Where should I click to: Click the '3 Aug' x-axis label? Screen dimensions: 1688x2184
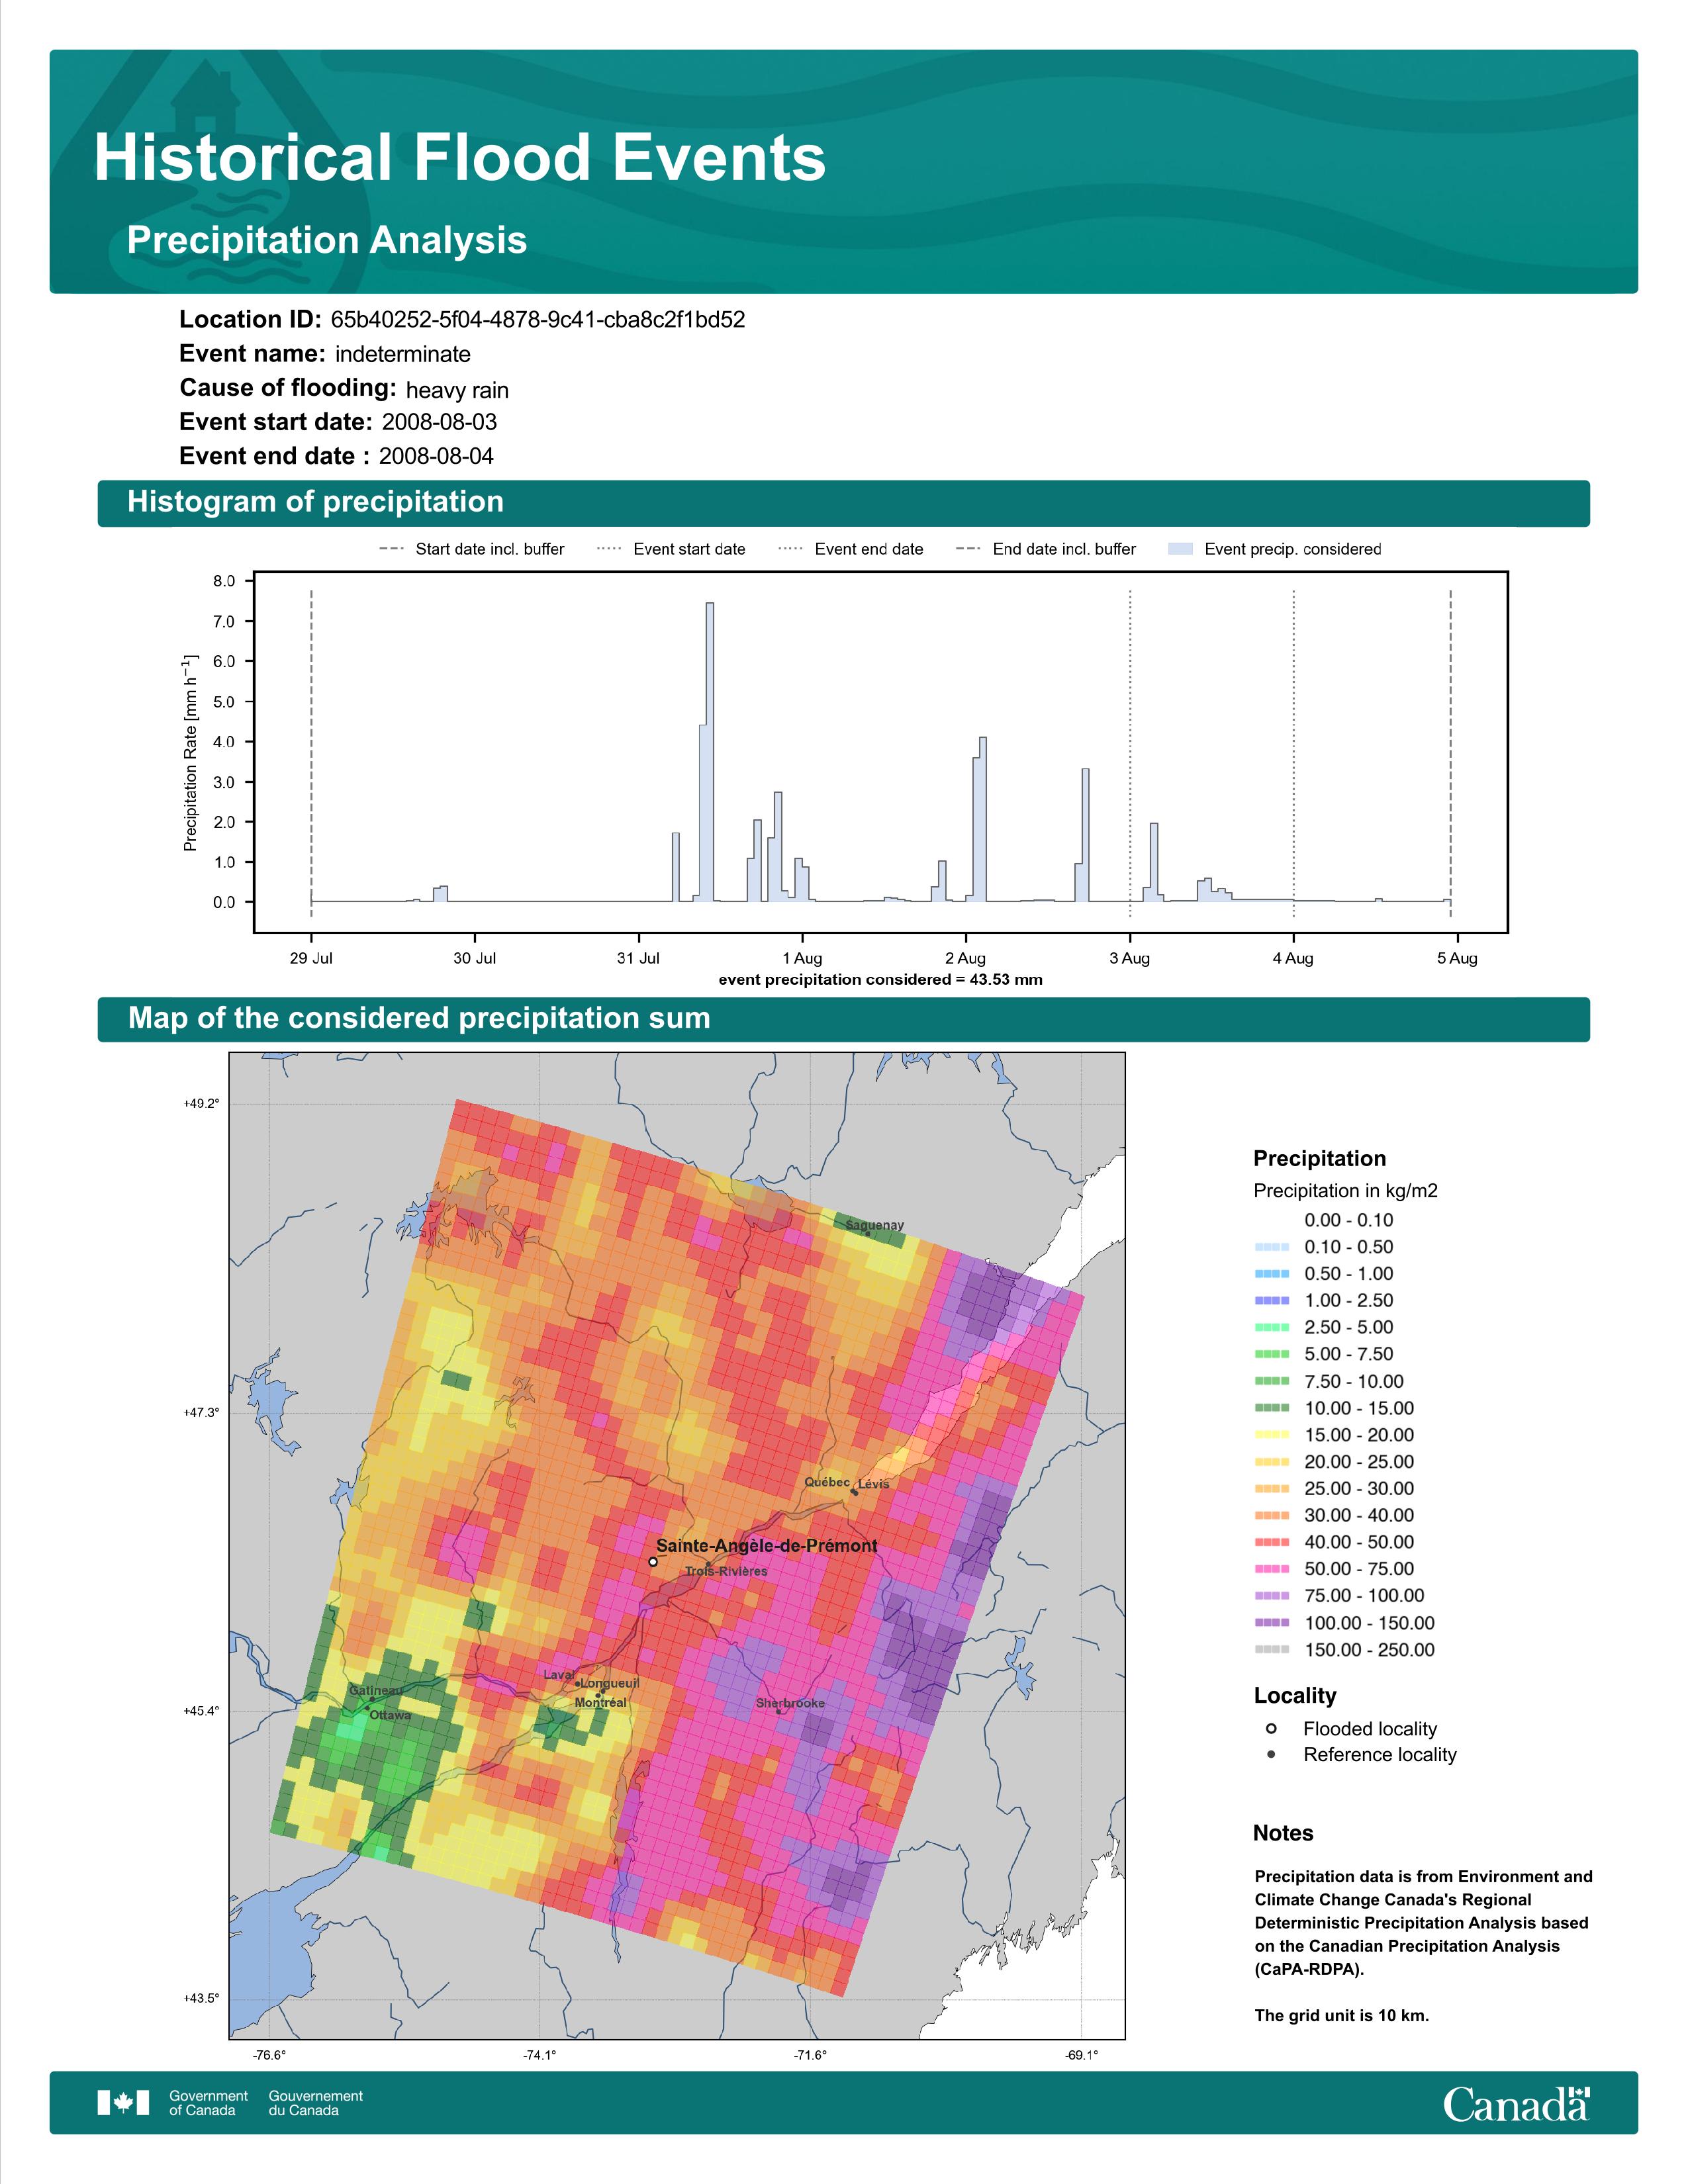[x=1130, y=958]
